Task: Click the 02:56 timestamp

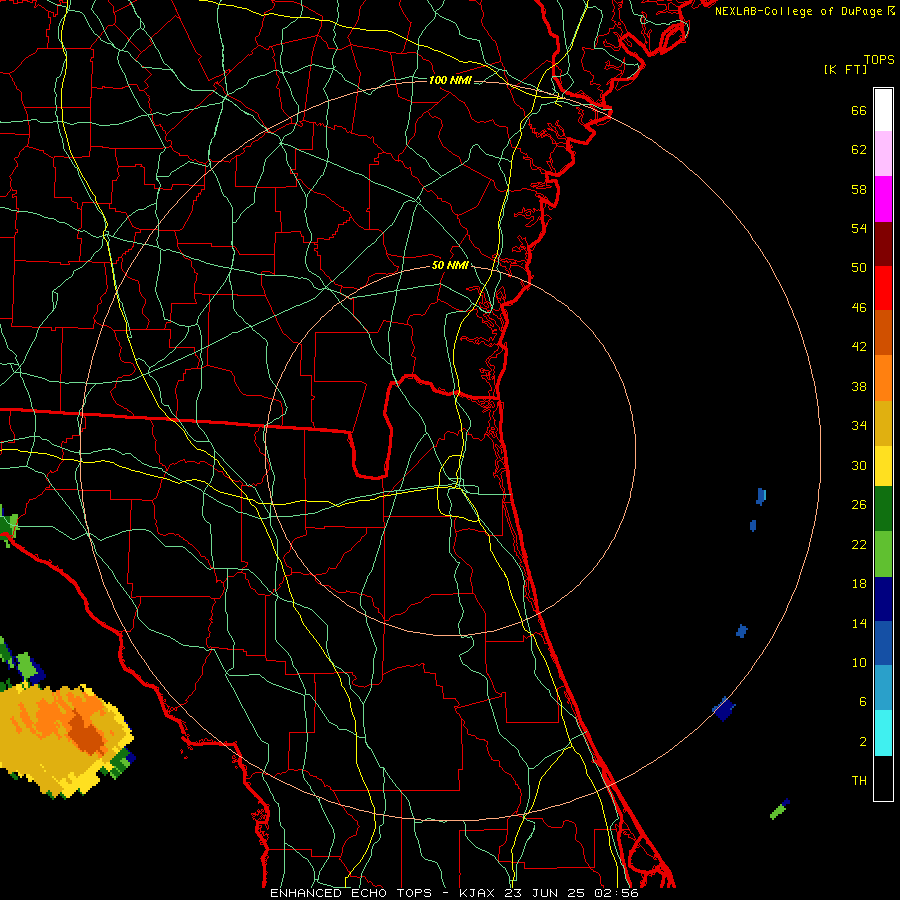Action: [x=617, y=893]
